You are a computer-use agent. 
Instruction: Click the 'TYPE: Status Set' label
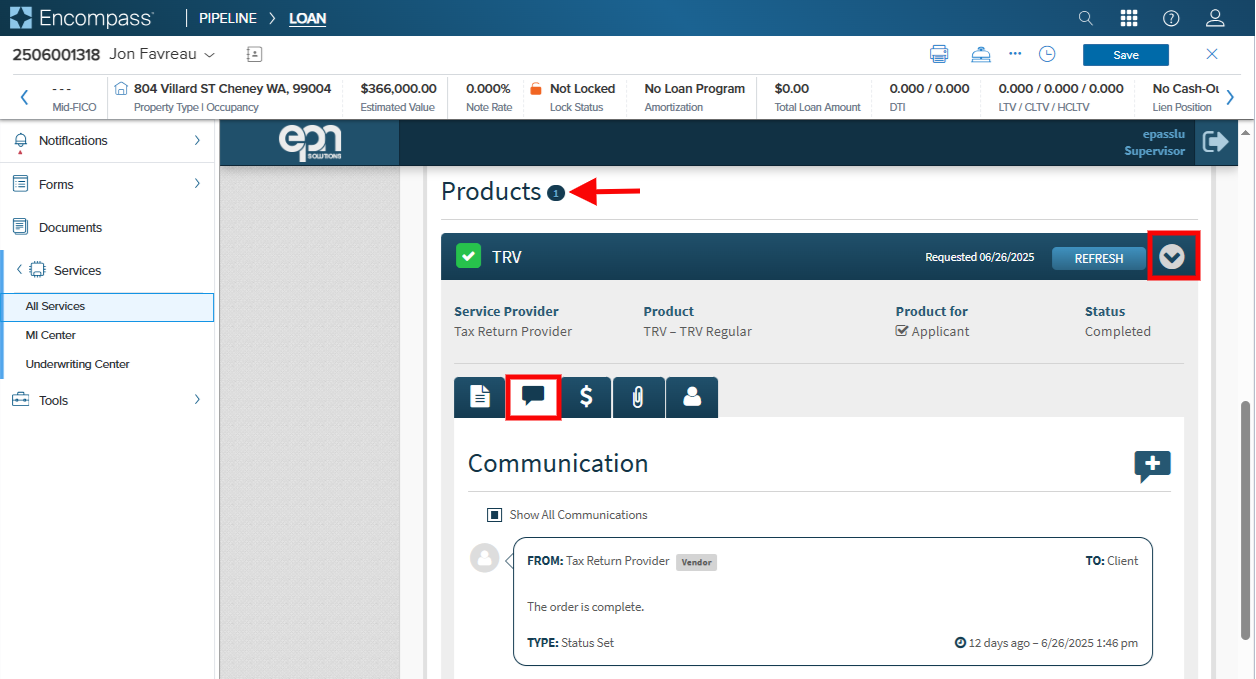570,642
